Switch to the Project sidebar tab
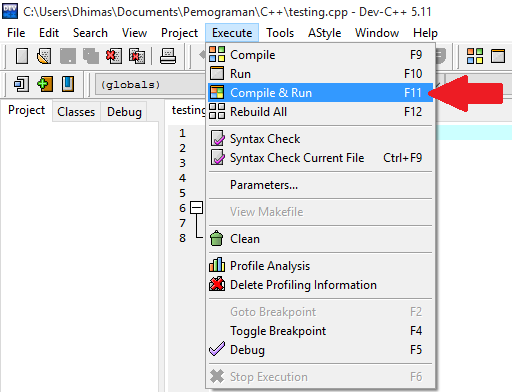 (26, 110)
